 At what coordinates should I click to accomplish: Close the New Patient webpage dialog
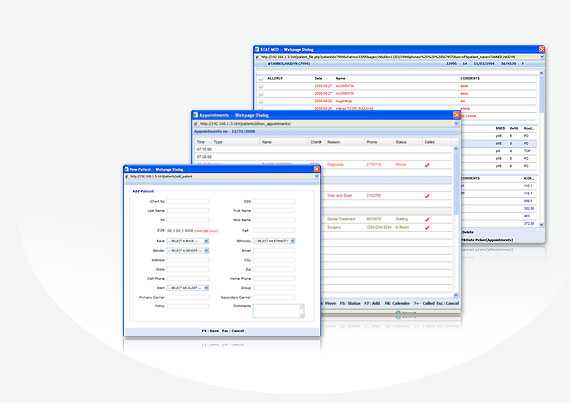(x=317, y=169)
